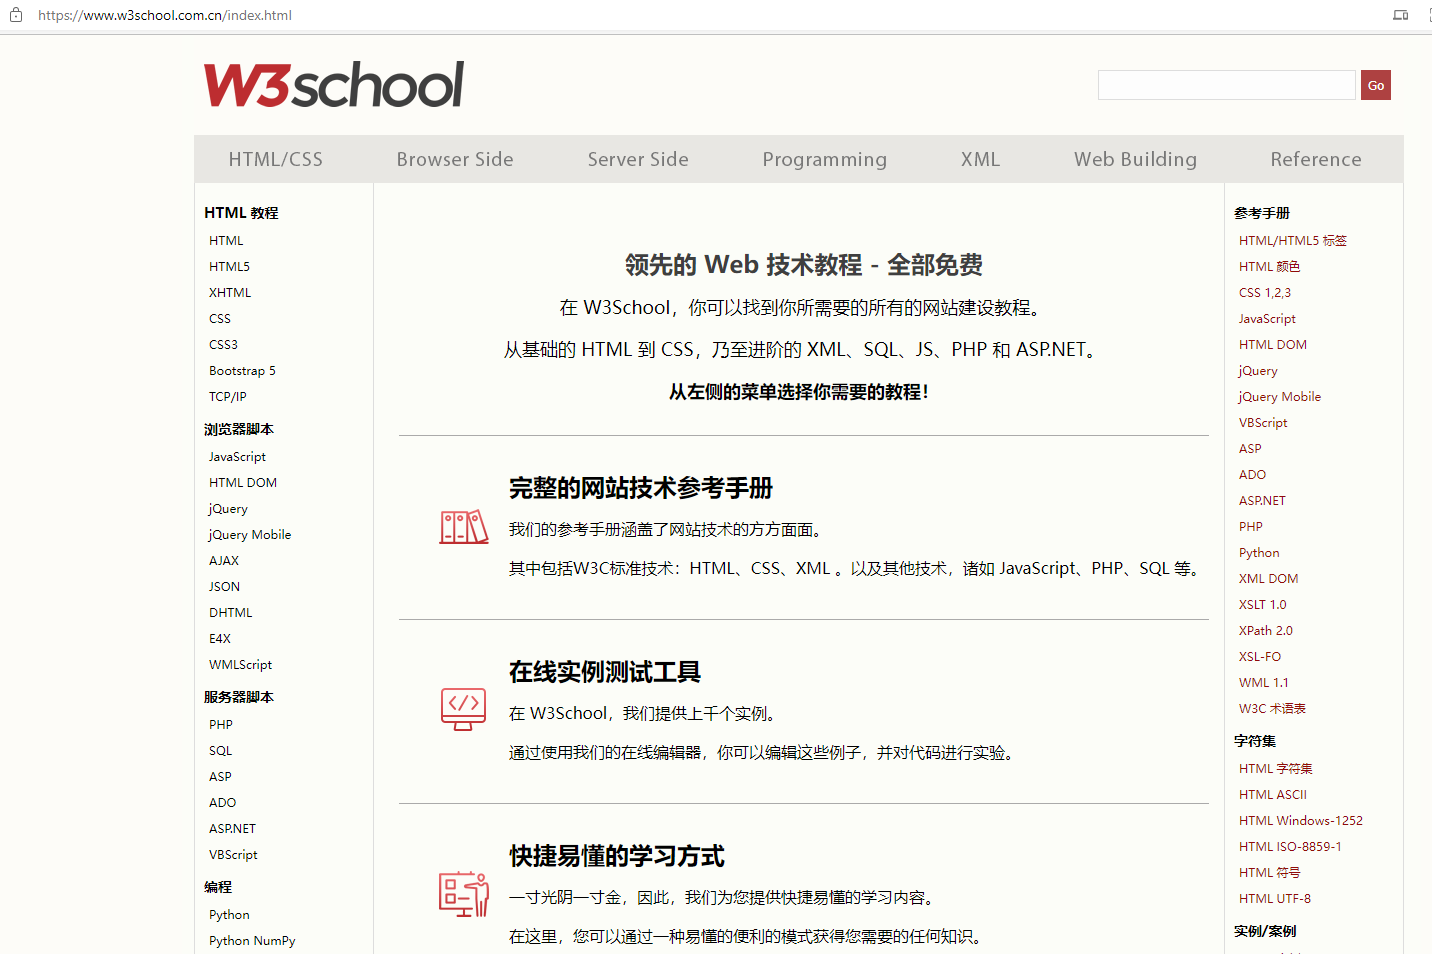Open XPath 2.0 reference link
The width and height of the screenshot is (1432, 954).
[1266, 630]
